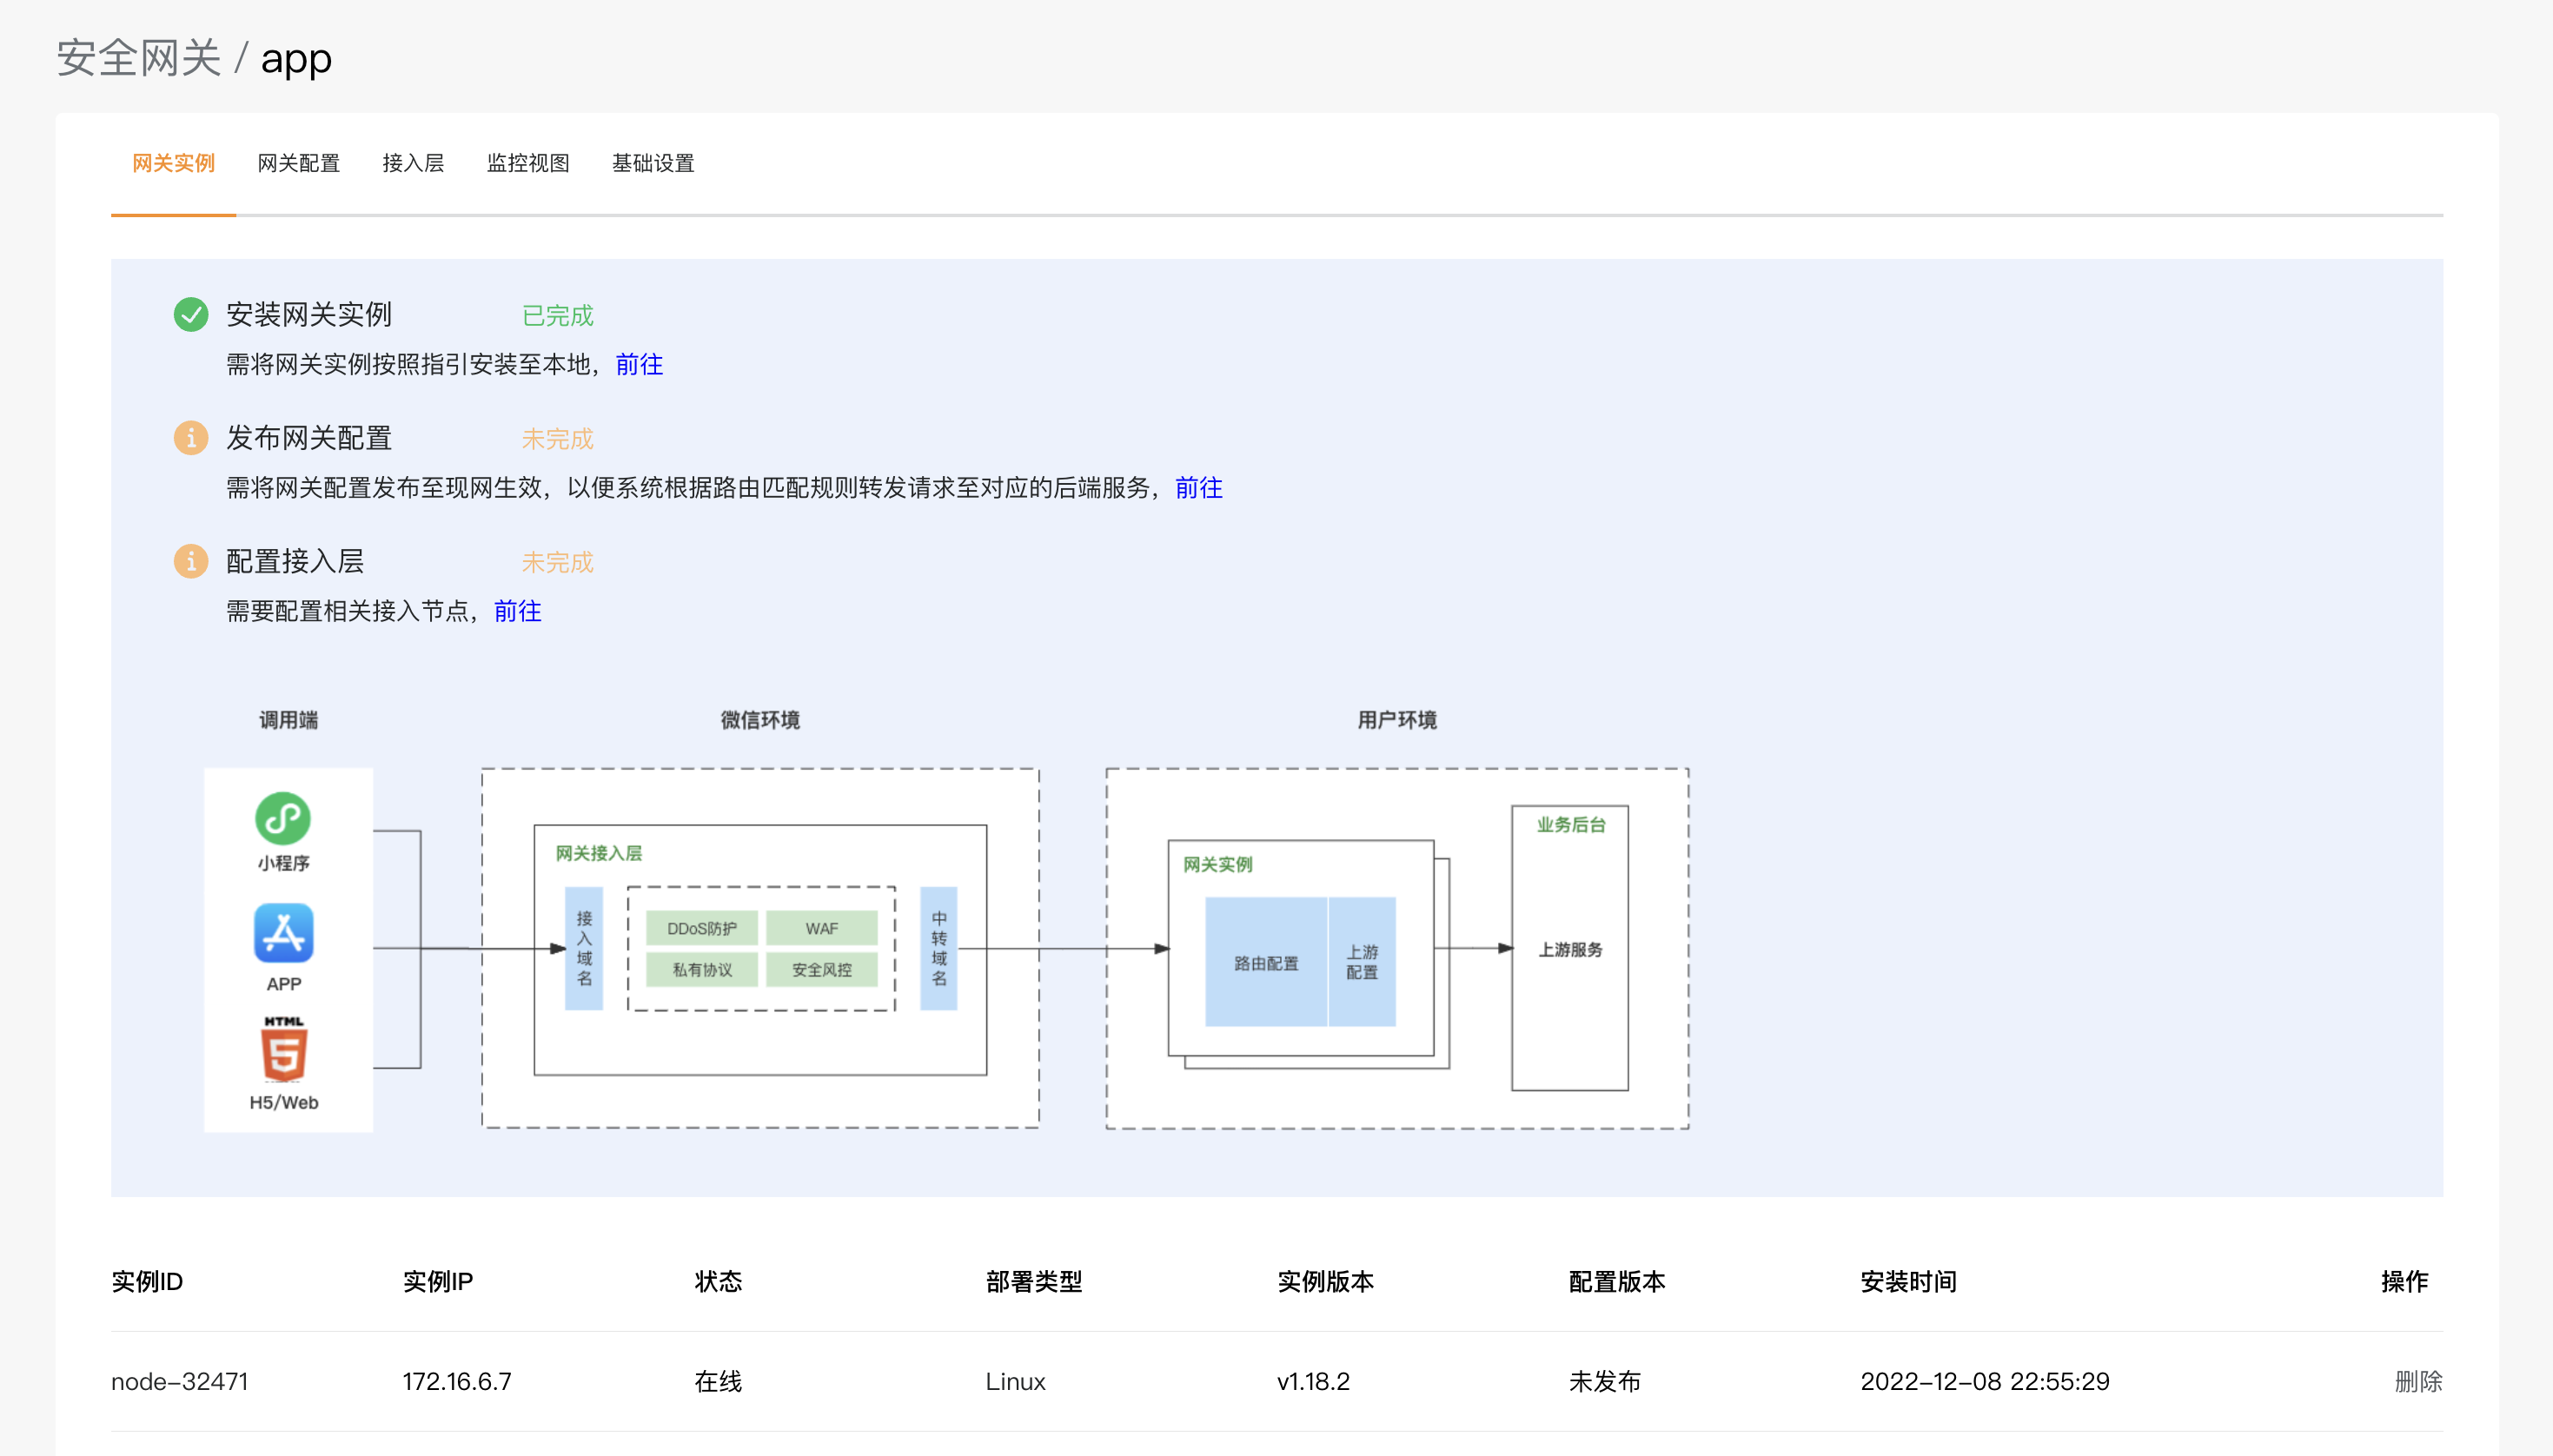
Task: Click the orange info icon beside 发布网关配置
Action: pyautogui.click(x=190, y=438)
